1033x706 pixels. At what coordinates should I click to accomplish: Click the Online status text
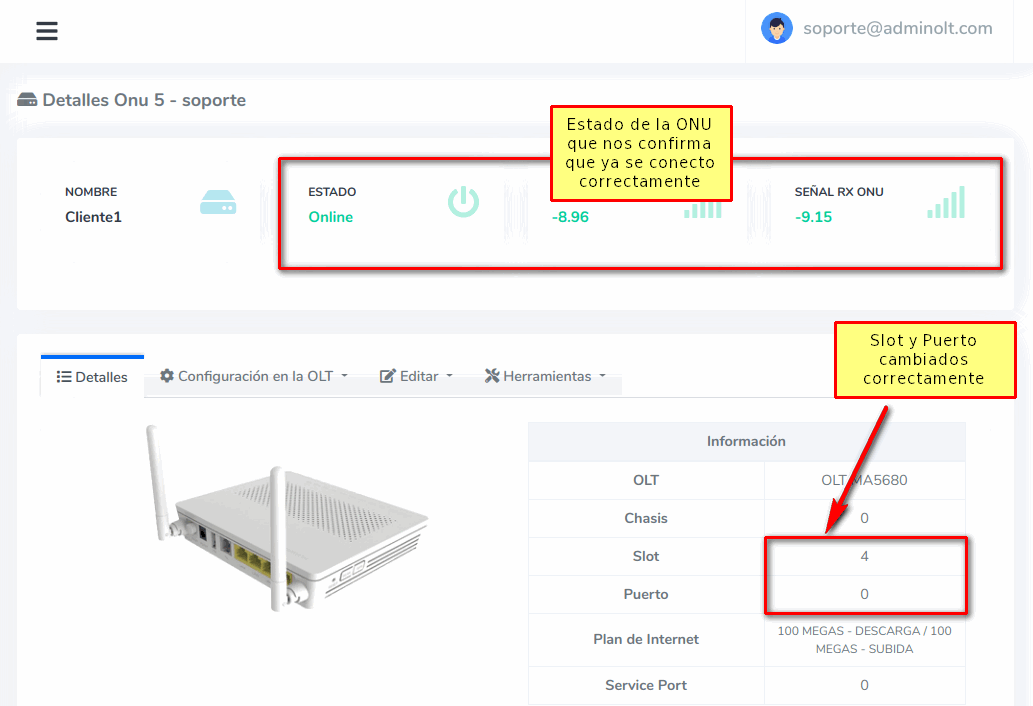pyautogui.click(x=330, y=217)
